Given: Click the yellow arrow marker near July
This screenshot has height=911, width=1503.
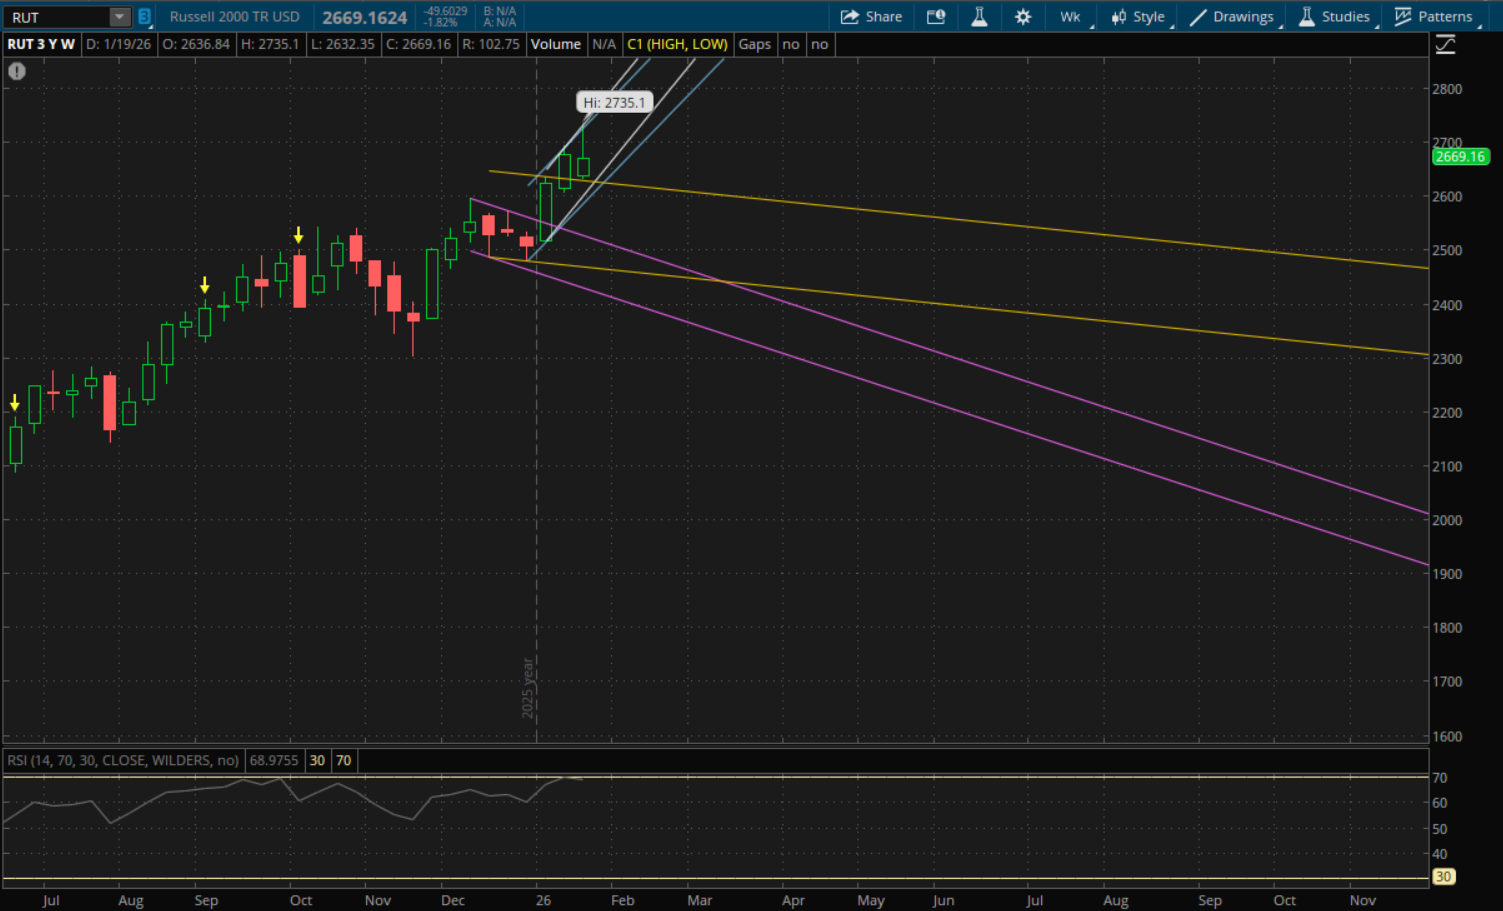Looking at the screenshot, I should 15,403.
